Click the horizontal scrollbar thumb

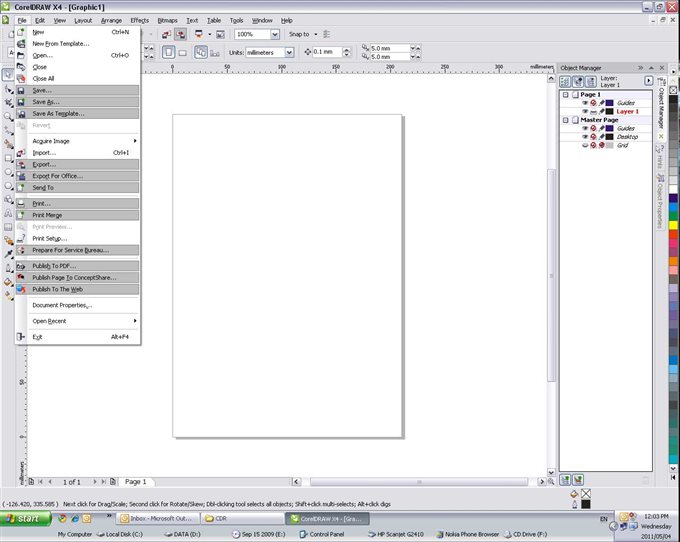point(418,482)
